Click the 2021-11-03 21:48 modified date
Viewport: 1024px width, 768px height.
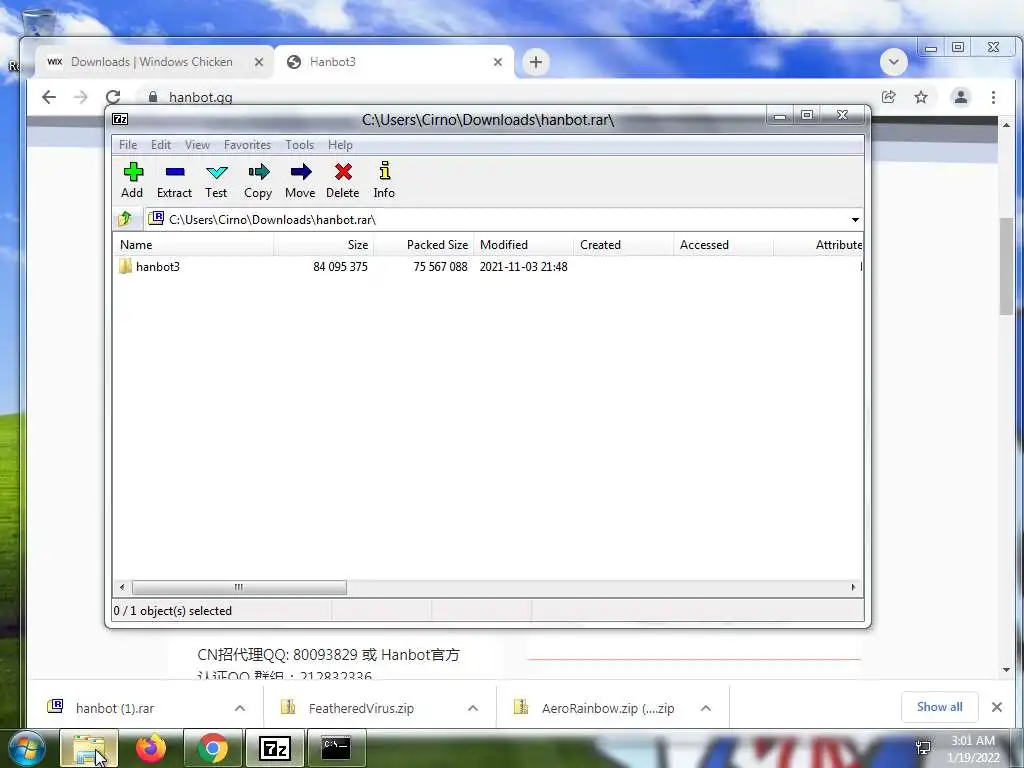click(x=523, y=266)
